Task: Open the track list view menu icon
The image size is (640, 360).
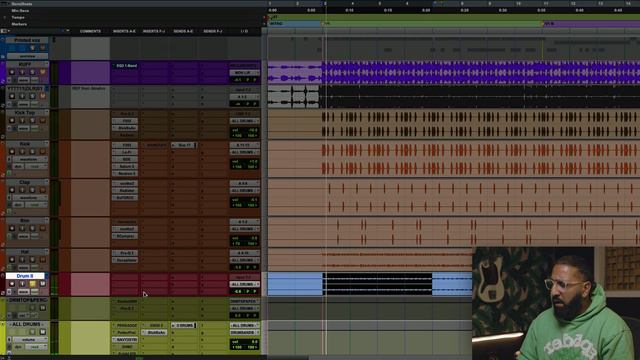Action: coord(4,31)
